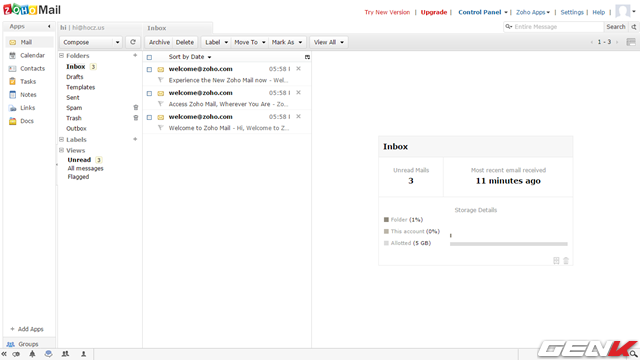Click the refresh mail icon
The image size is (640, 360).
point(133,42)
